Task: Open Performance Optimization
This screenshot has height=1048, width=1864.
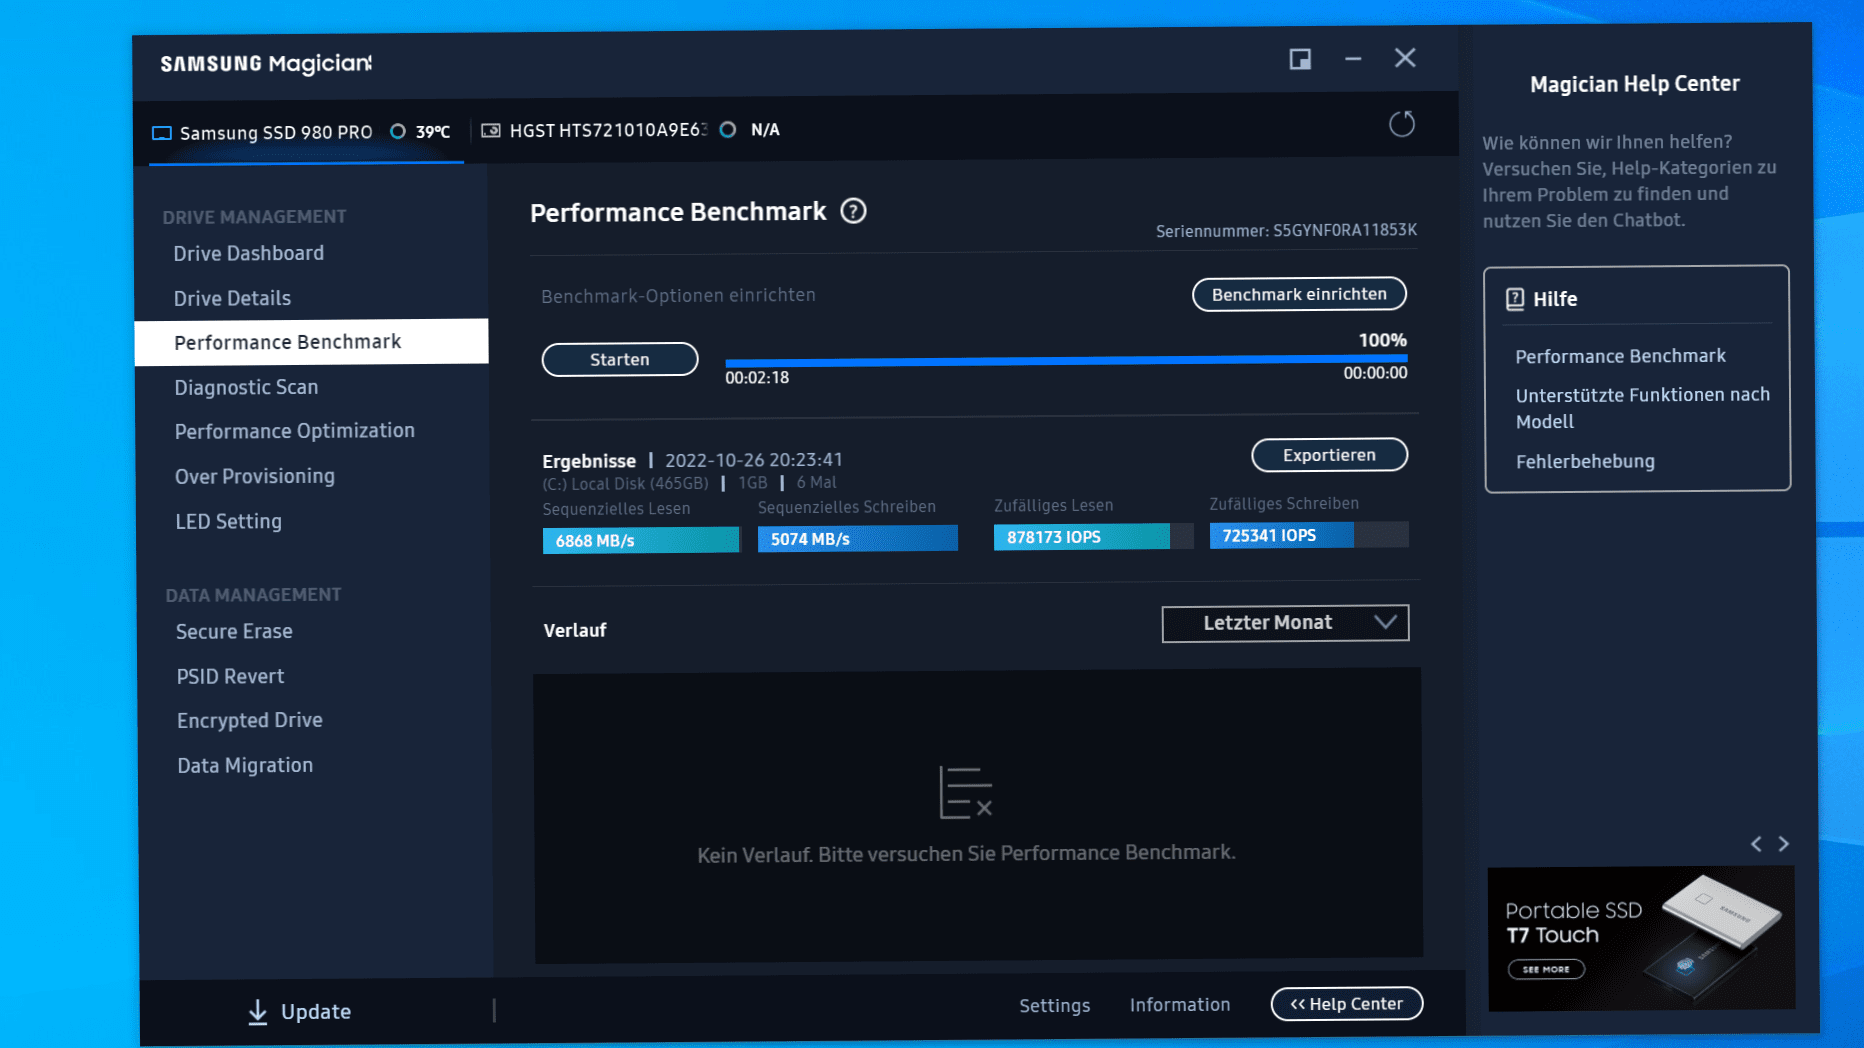Action: 295,431
